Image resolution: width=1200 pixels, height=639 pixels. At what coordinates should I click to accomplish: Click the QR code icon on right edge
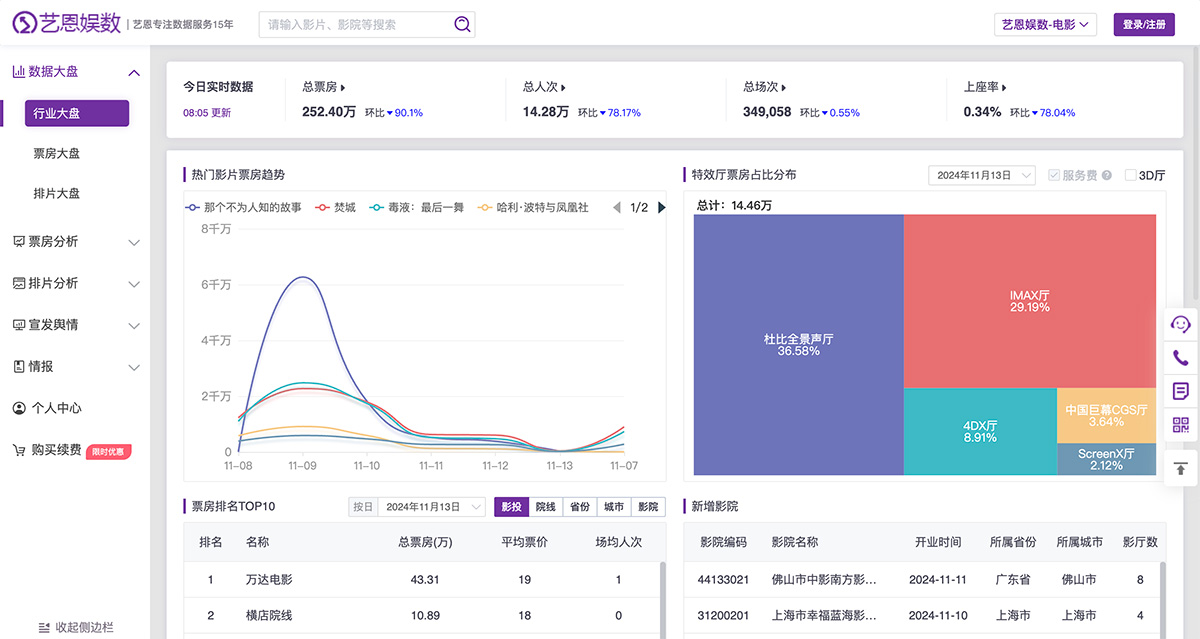point(1181,424)
